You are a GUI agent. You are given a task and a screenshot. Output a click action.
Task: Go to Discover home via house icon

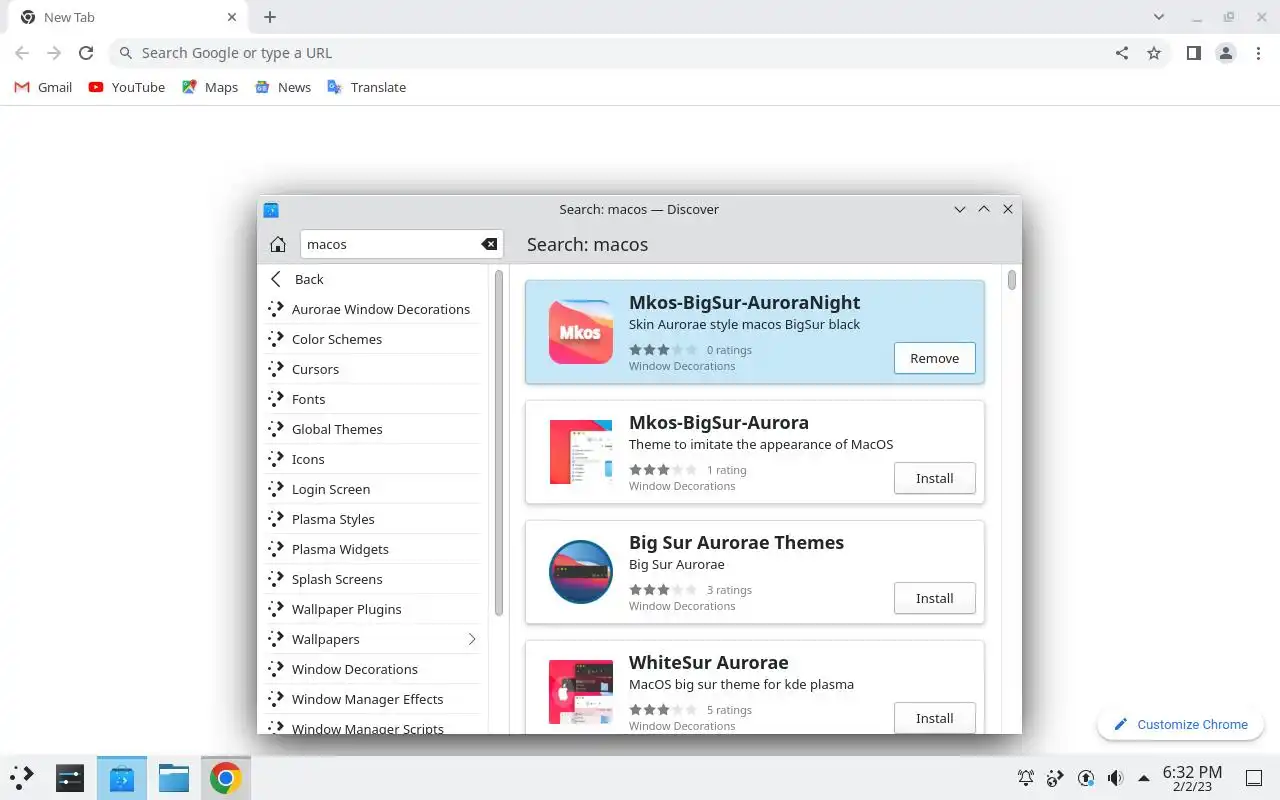278,245
